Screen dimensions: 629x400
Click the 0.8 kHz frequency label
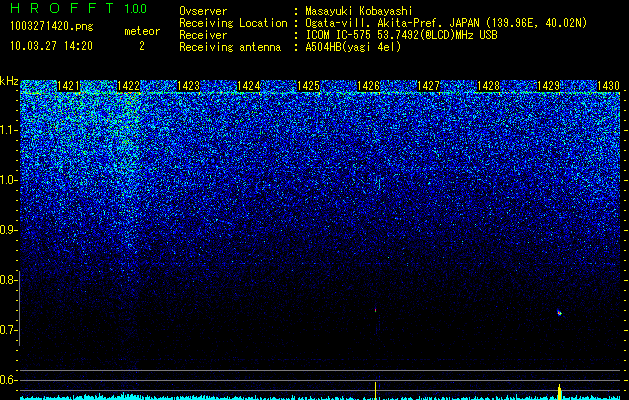coord(8,280)
